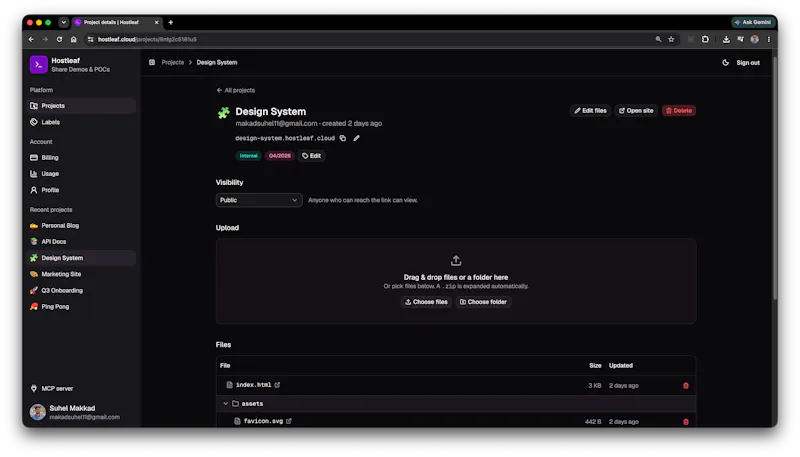This screenshot has height=457, width=800.
Task: Click the Design System puzzle icon in header
Action: (x=223, y=113)
